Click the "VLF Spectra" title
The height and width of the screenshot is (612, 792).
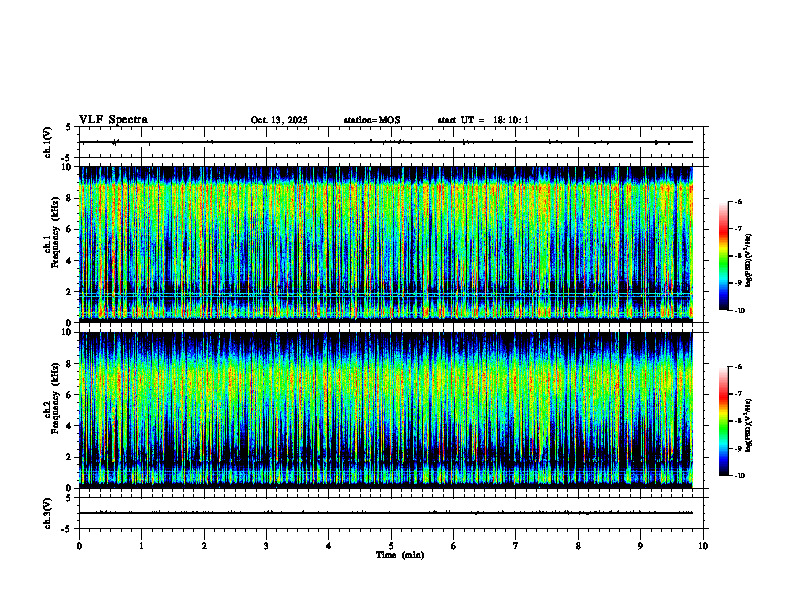tap(113, 120)
